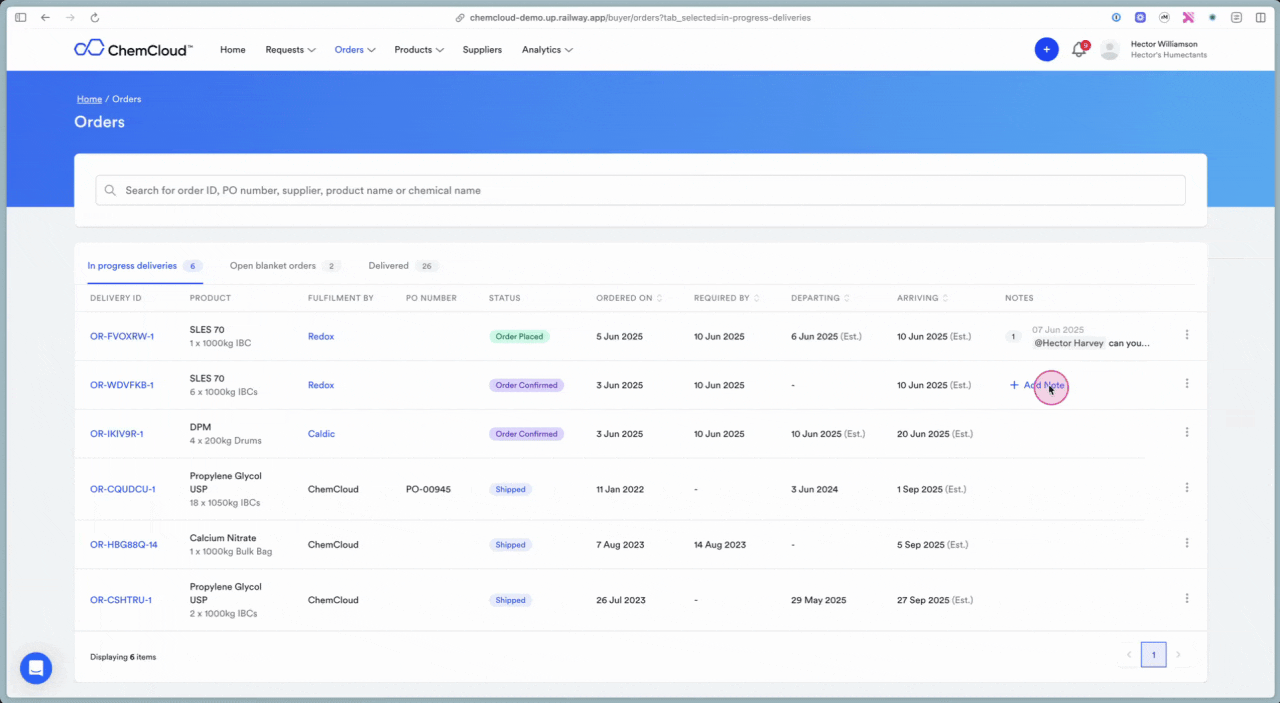Switch to Open blanket orders tab
The width and height of the screenshot is (1280, 703).
pyautogui.click(x=285, y=266)
